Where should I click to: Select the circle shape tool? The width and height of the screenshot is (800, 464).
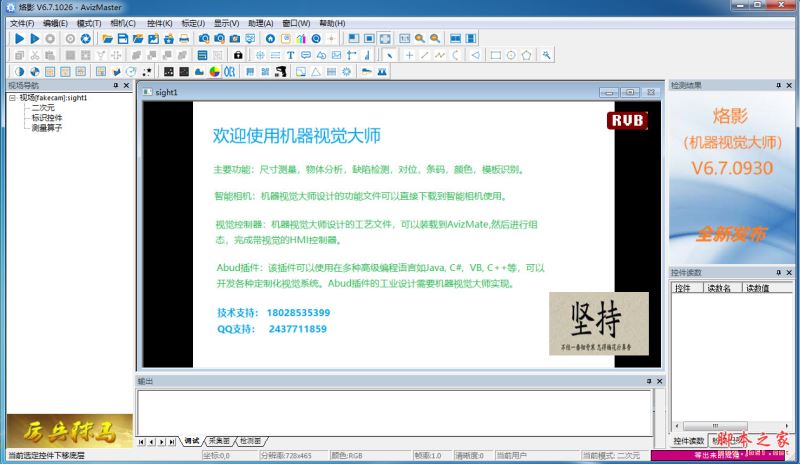(x=511, y=55)
